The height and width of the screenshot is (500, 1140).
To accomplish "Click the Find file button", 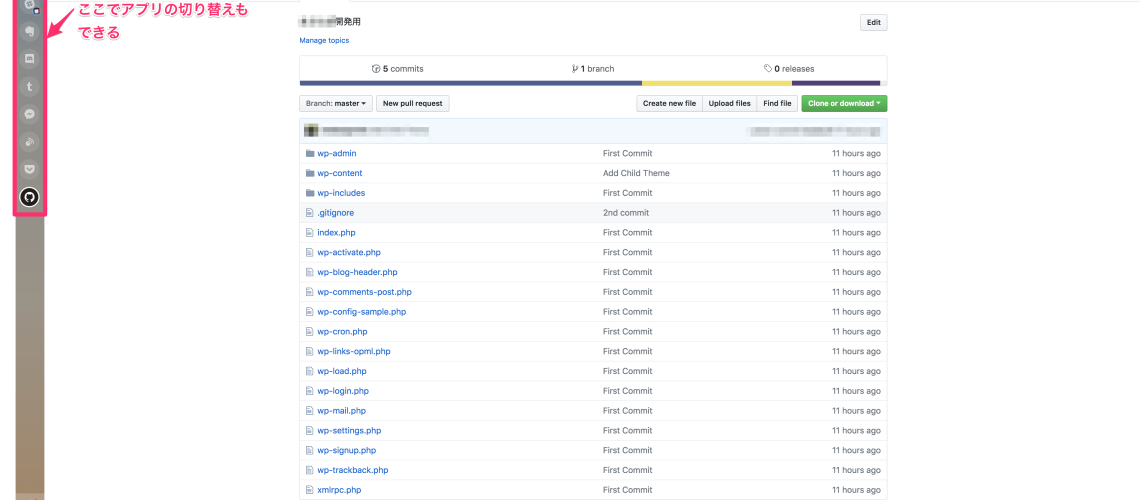I will pos(777,103).
